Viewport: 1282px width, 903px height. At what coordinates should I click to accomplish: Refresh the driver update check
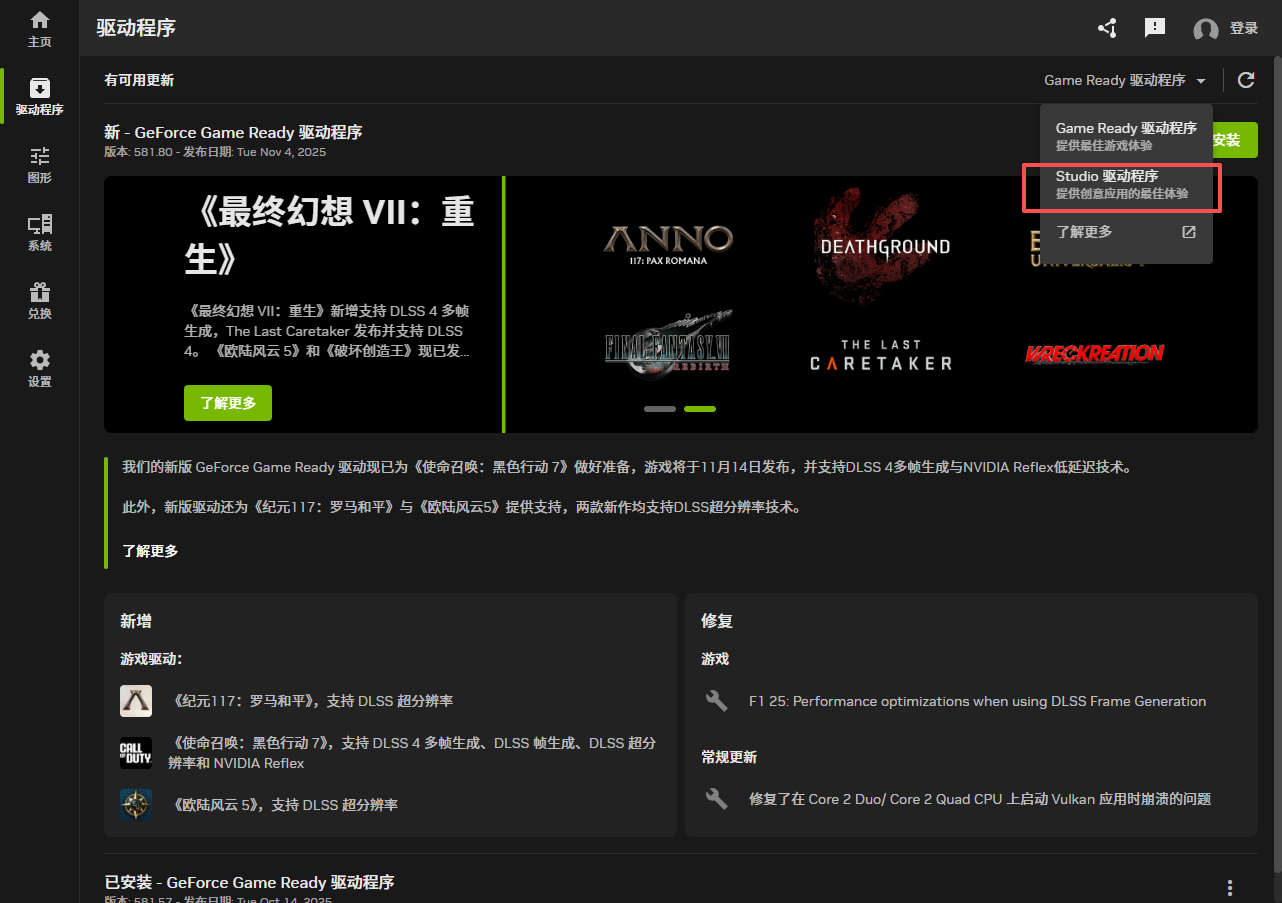click(x=1246, y=80)
